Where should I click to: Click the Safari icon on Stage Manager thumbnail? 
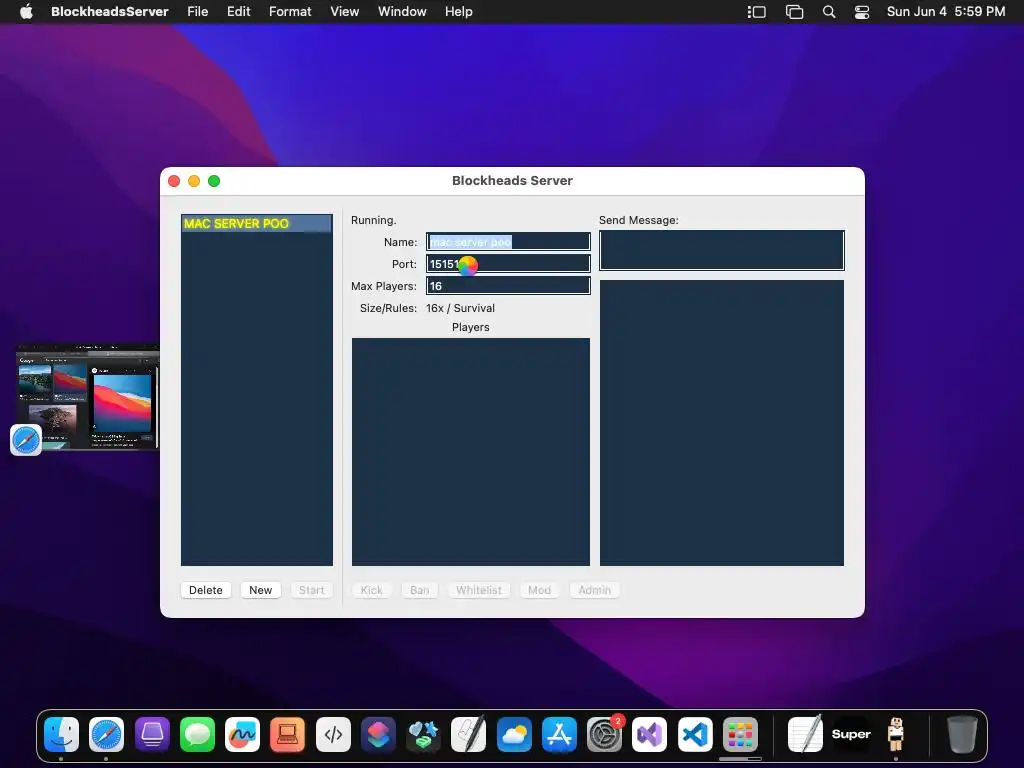[x=26, y=440]
